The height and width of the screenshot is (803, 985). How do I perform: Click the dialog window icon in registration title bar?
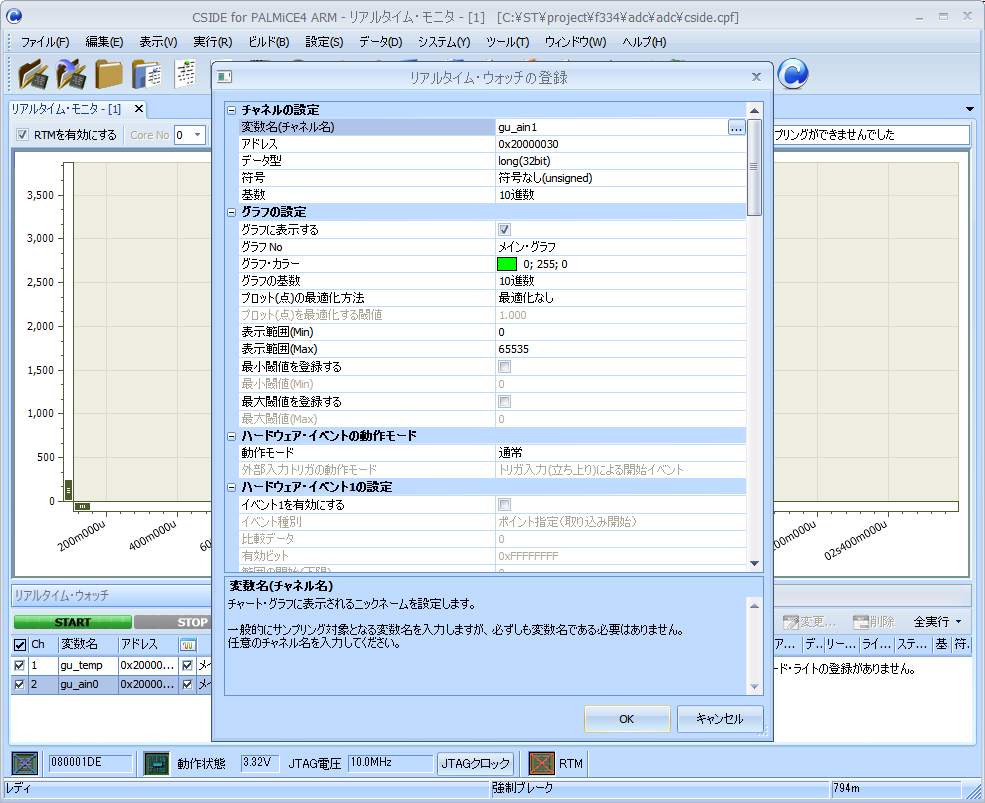(224, 77)
